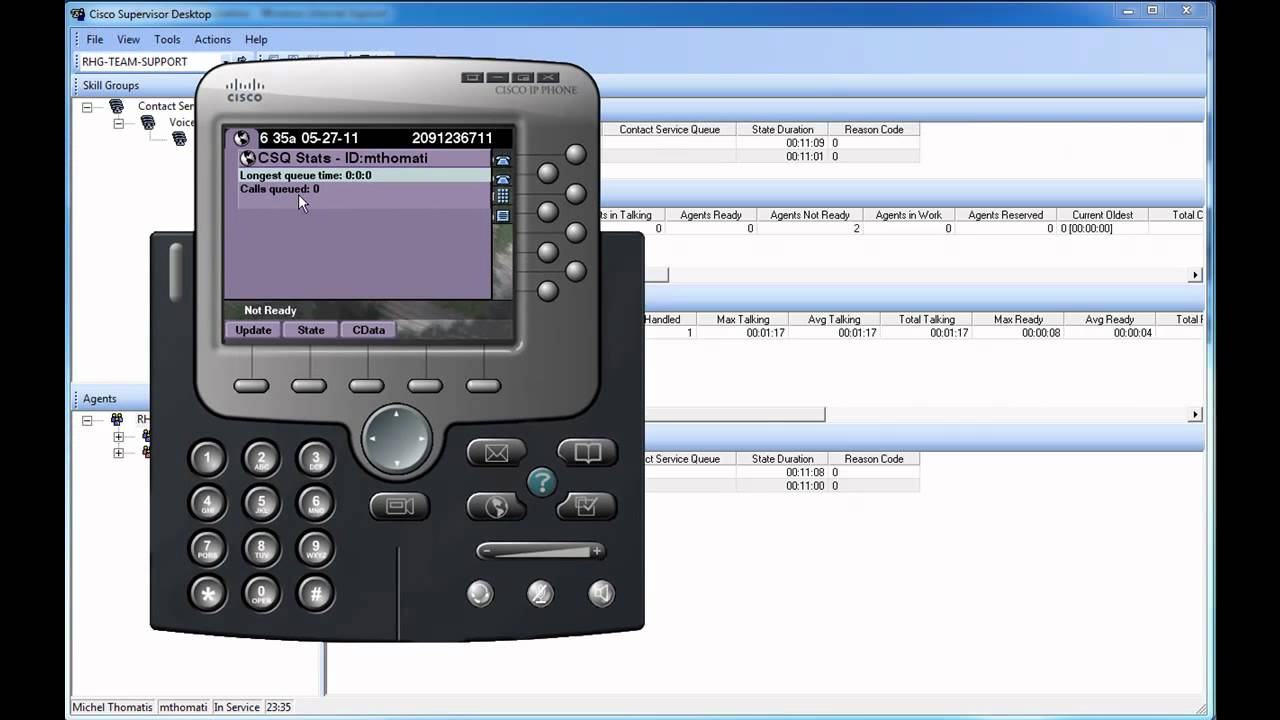Click In Service status bar entry

point(237,707)
